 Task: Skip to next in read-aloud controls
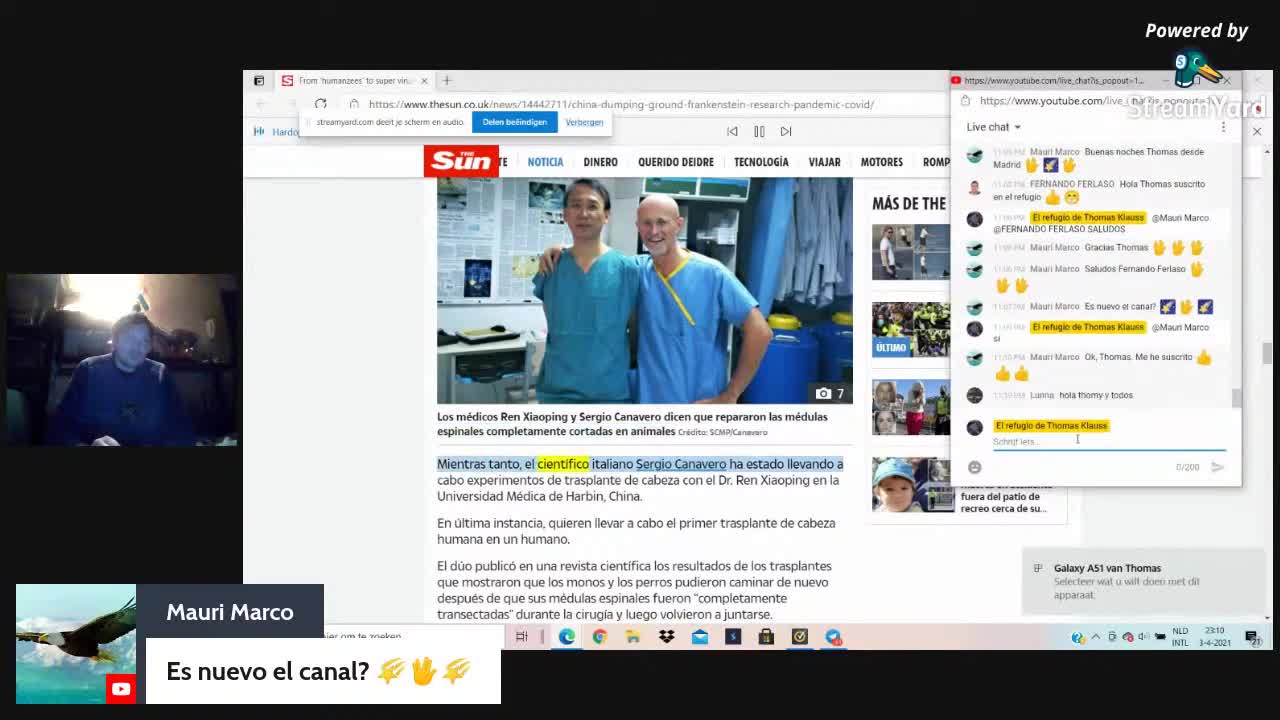click(x=786, y=131)
